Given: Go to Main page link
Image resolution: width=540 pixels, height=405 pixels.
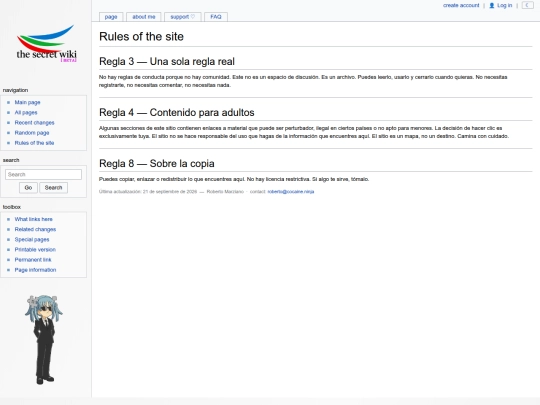Looking at the screenshot, I should 28,102.
